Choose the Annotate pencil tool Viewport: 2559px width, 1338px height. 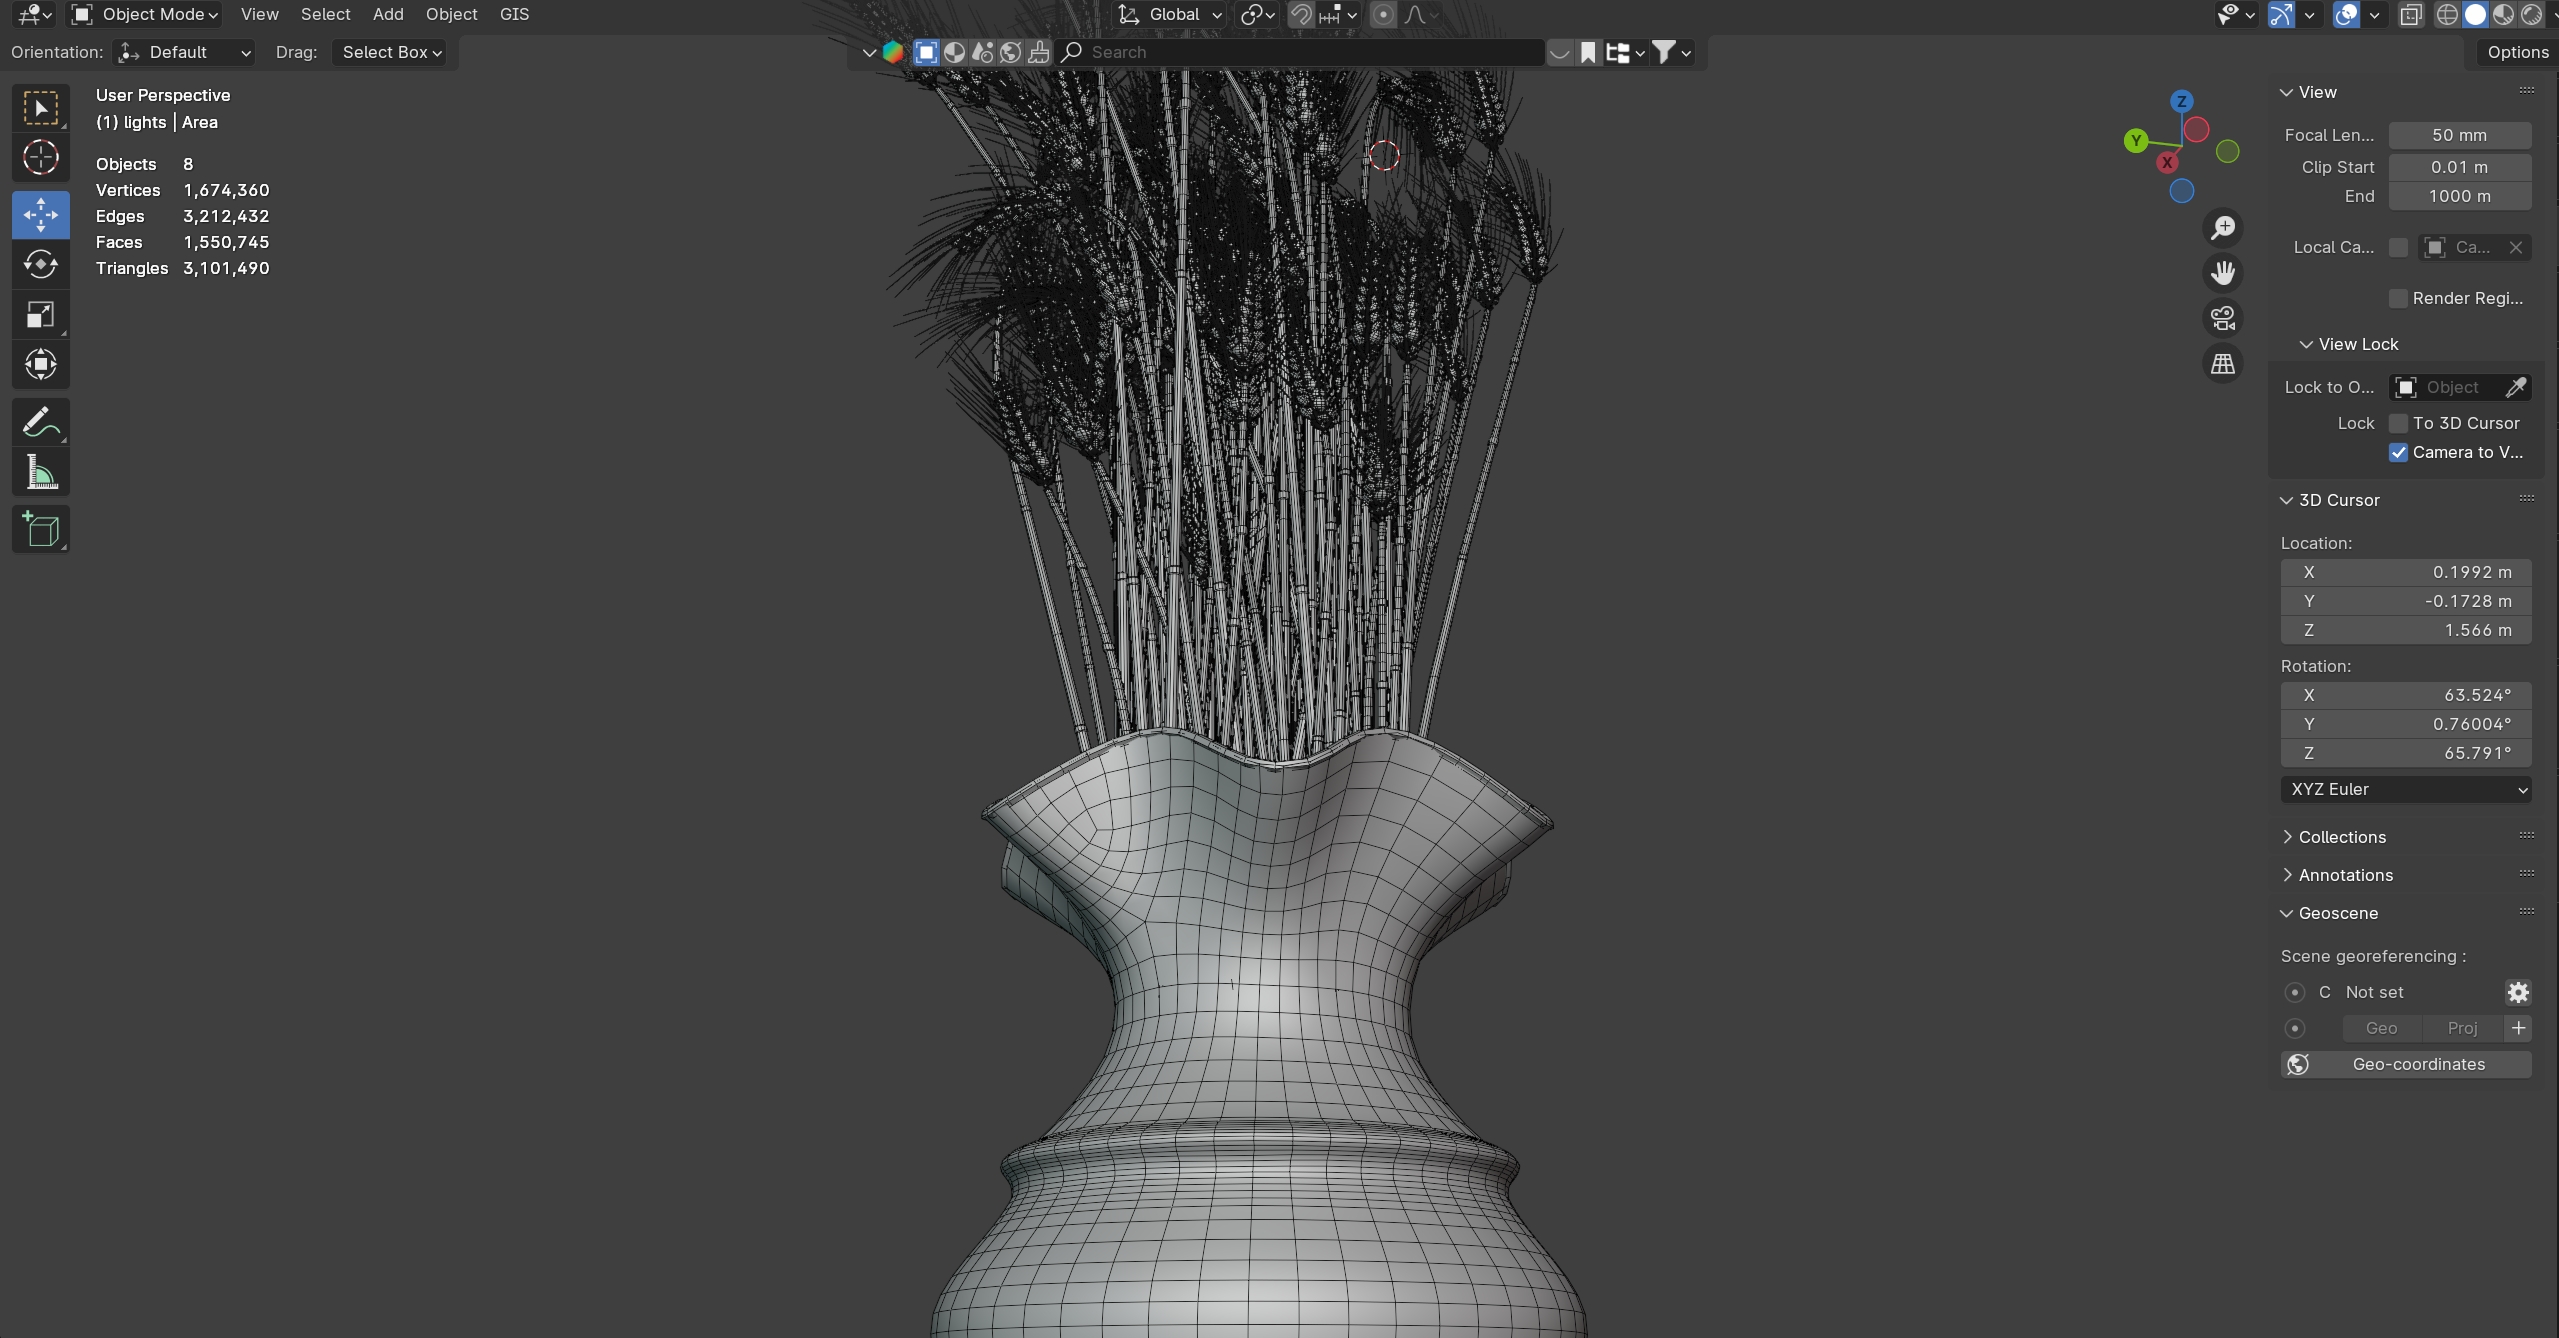(x=40, y=423)
